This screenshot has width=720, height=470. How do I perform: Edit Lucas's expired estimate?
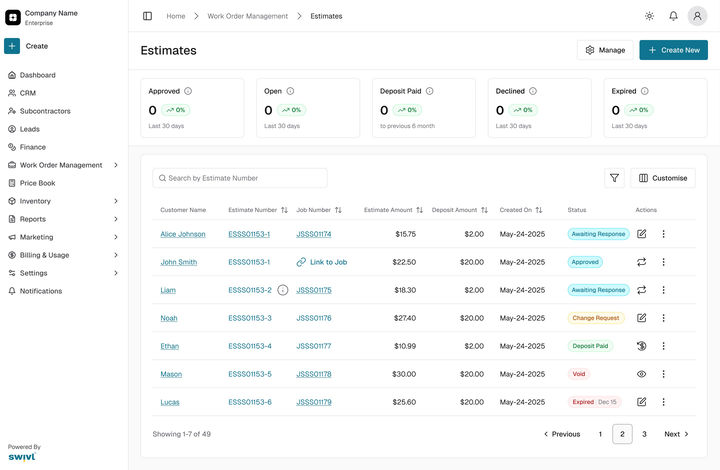(x=641, y=402)
